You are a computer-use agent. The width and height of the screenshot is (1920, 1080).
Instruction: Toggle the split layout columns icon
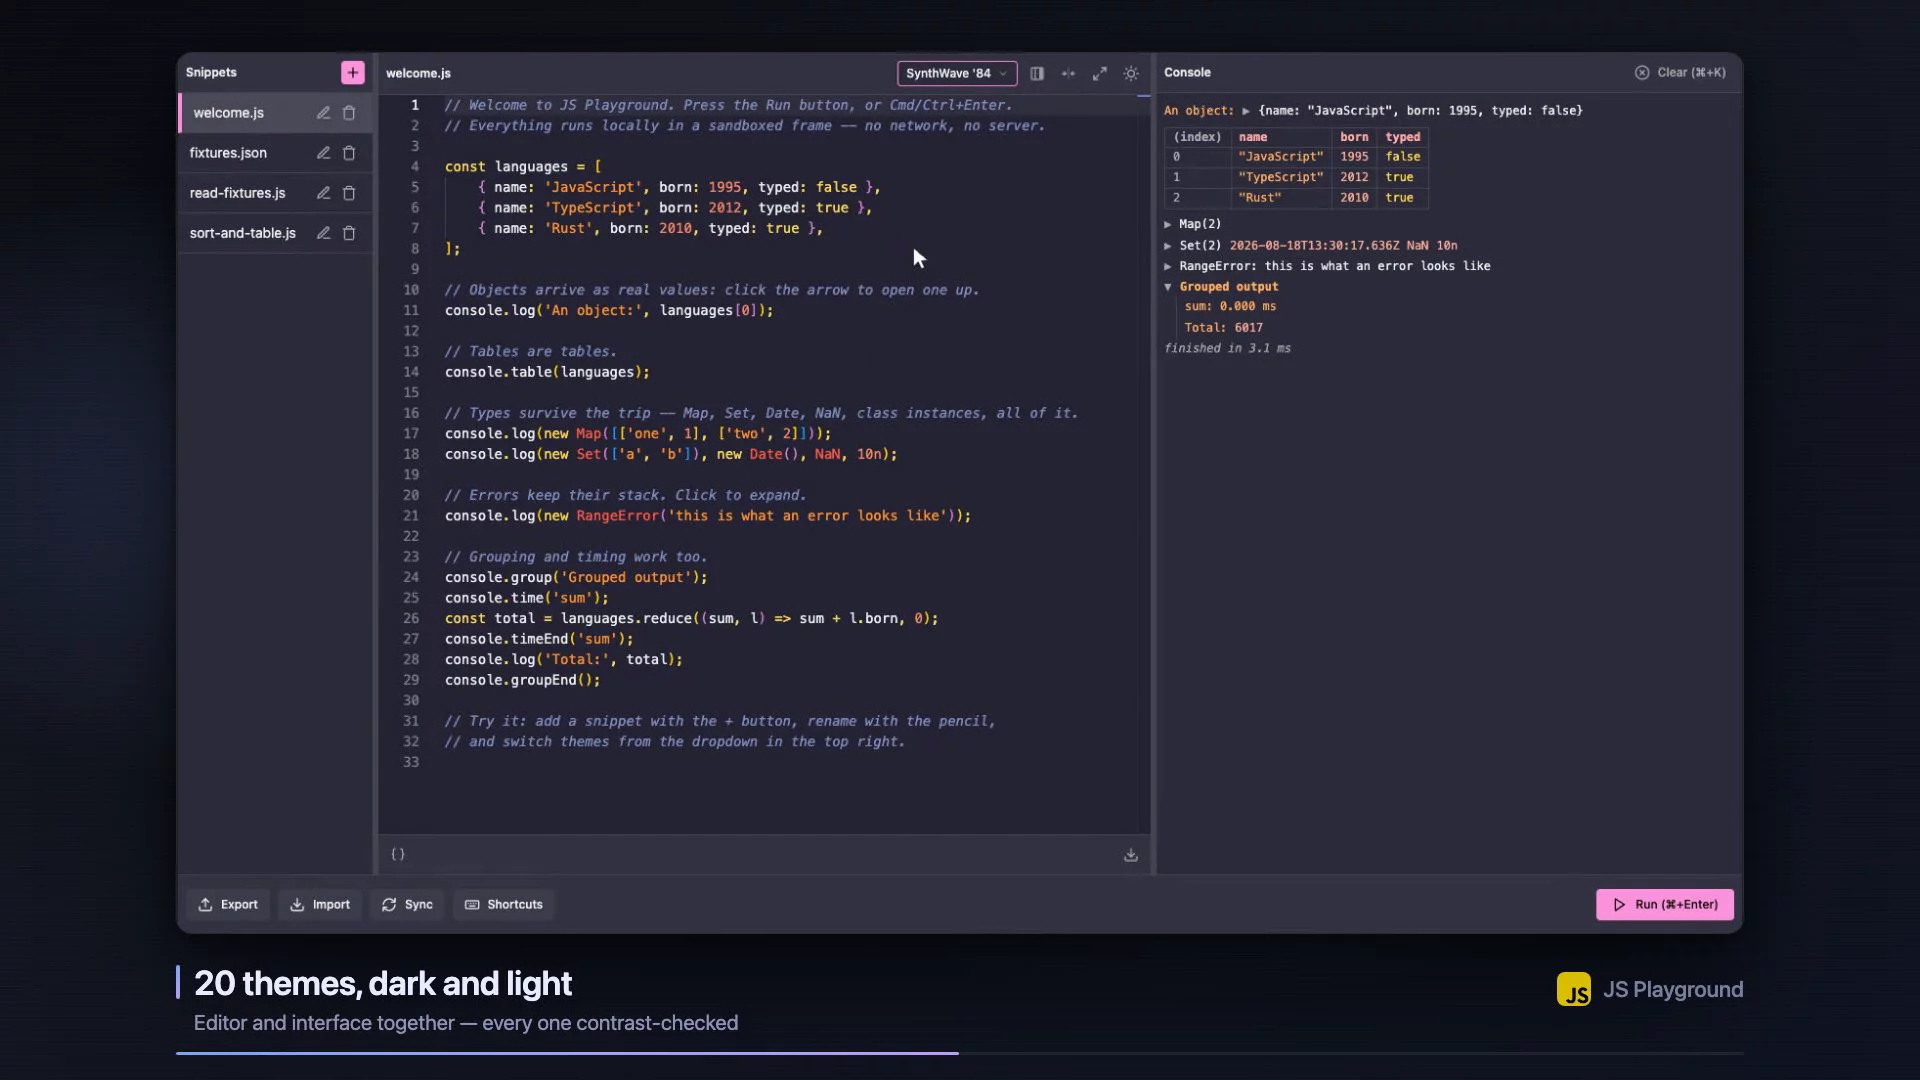tap(1037, 73)
